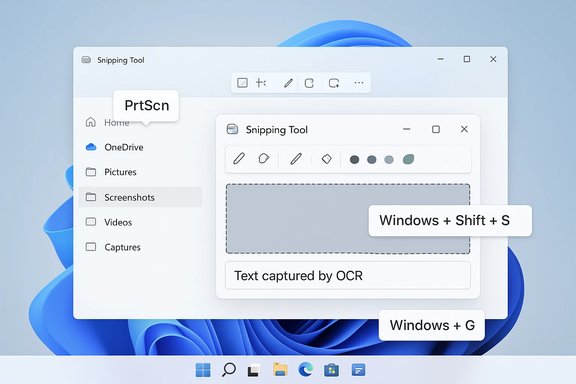
Task: Select the highlighter tool in front Snipping Tool
Action: [x=263, y=159]
